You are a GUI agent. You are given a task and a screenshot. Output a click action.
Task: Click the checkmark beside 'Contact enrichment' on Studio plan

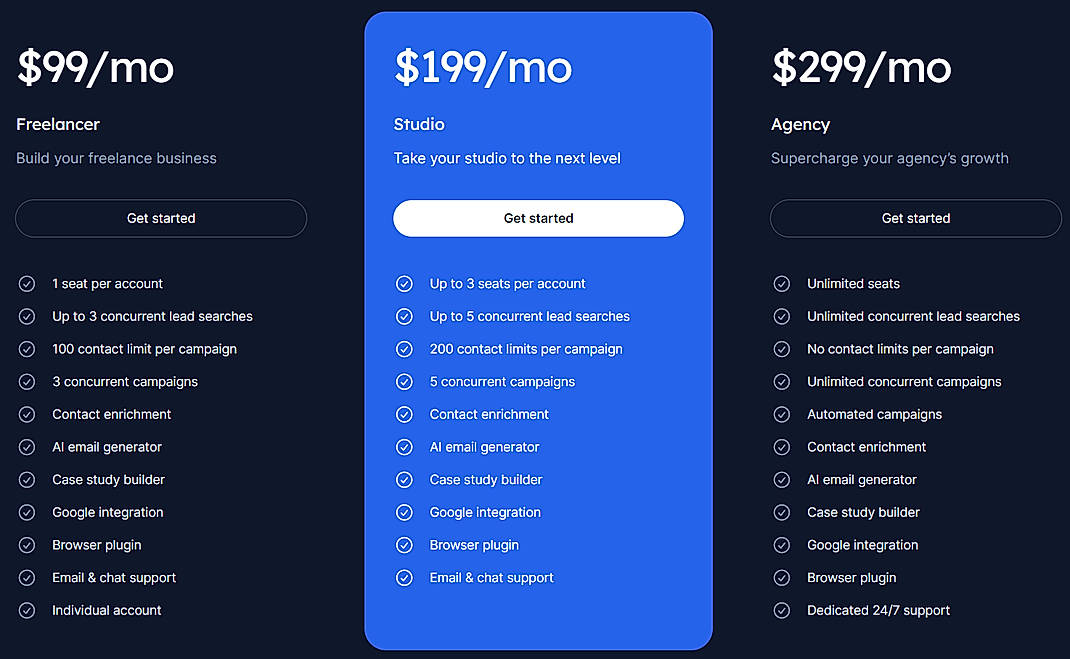click(x=404, y=414)
